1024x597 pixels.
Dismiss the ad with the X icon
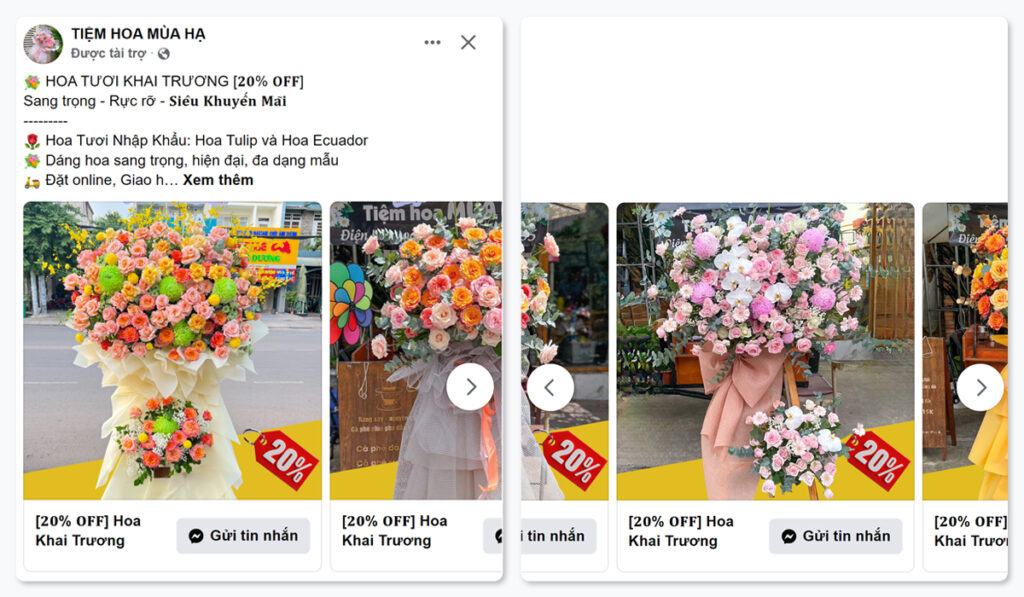tap(468, 42)
